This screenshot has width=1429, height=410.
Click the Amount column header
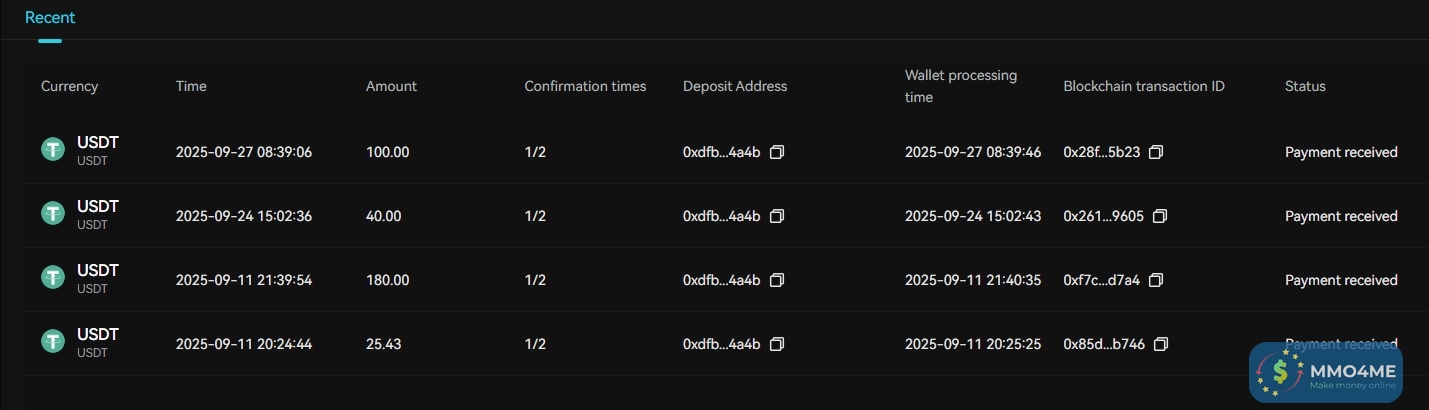click(391, 86)
